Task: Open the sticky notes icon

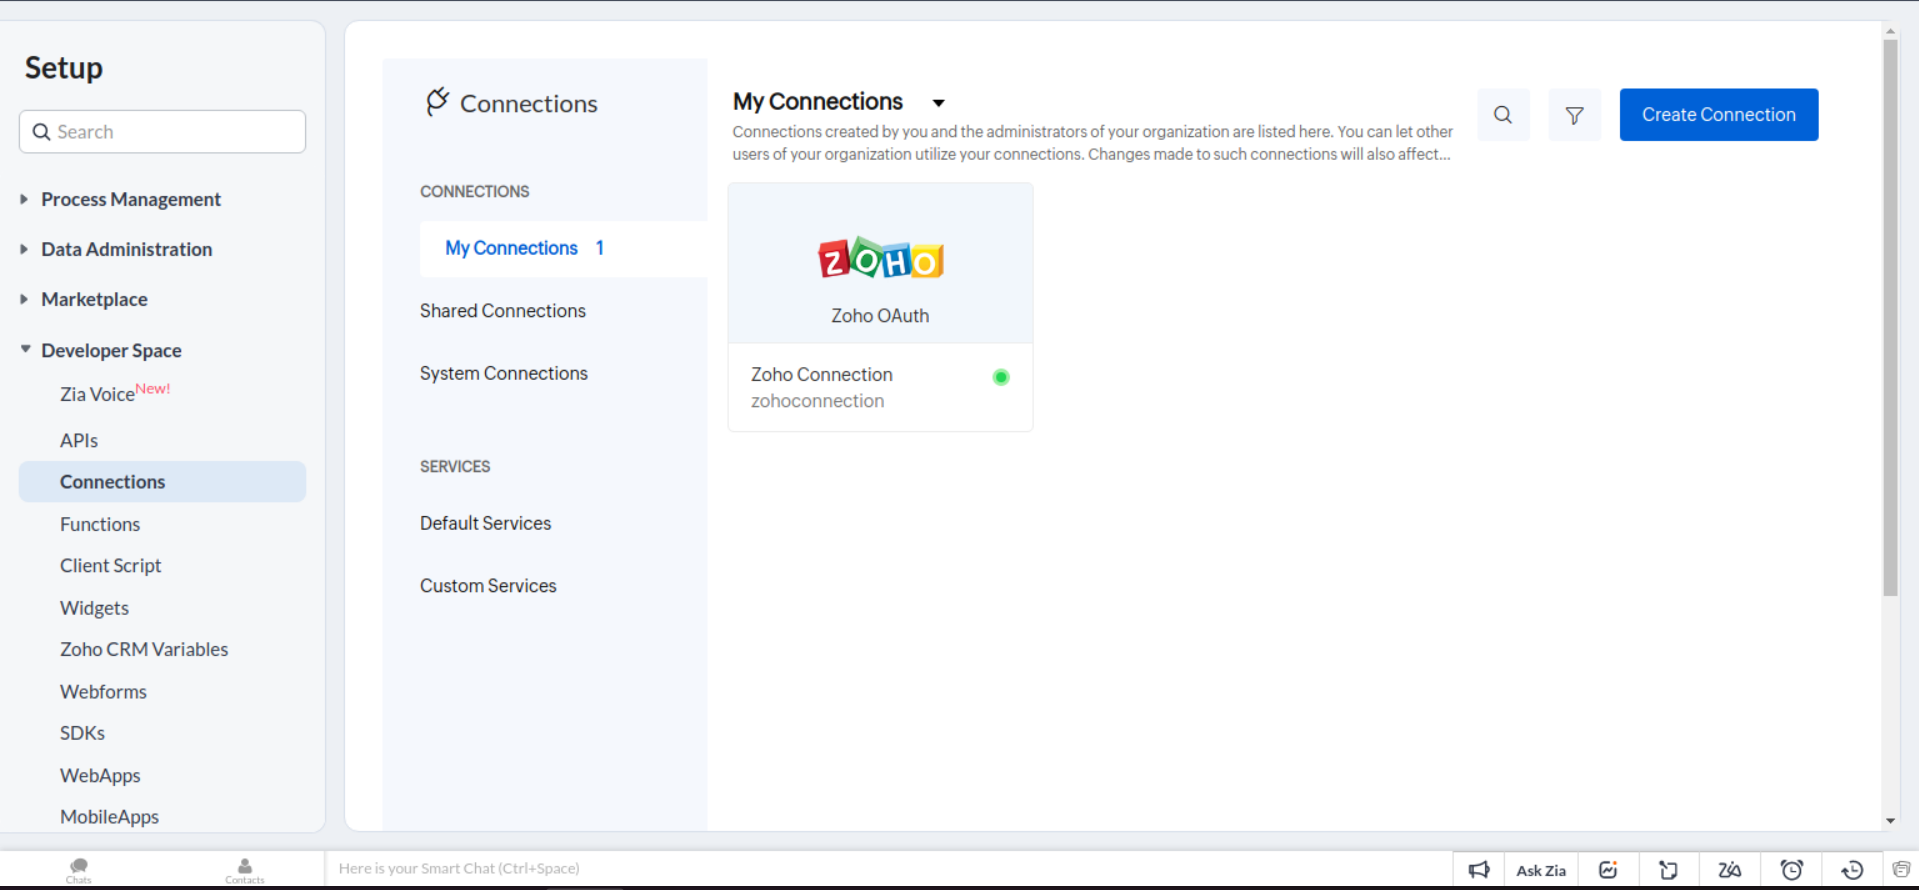Action: coord(1668,870)
